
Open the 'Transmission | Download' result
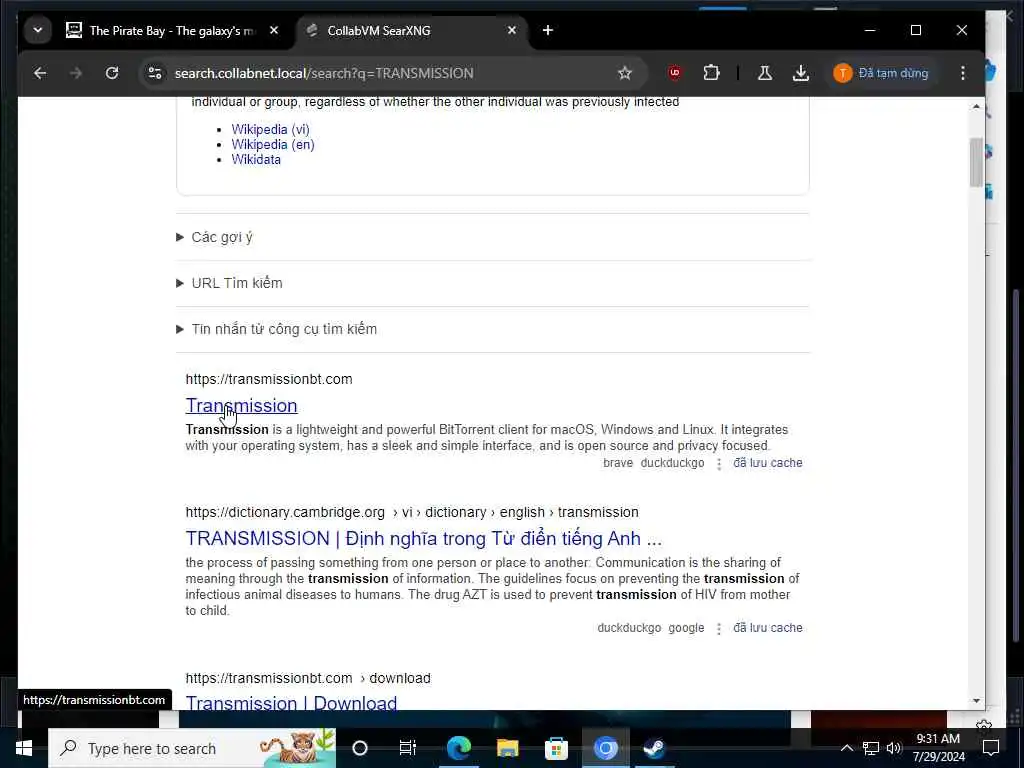pyautogui.click(x=291, y=703)
